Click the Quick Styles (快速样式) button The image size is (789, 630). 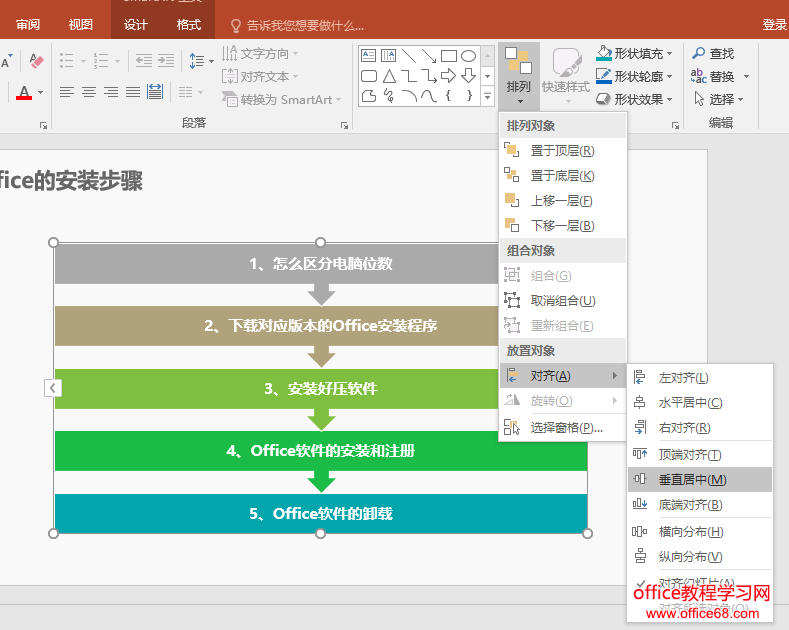[566, 73]
